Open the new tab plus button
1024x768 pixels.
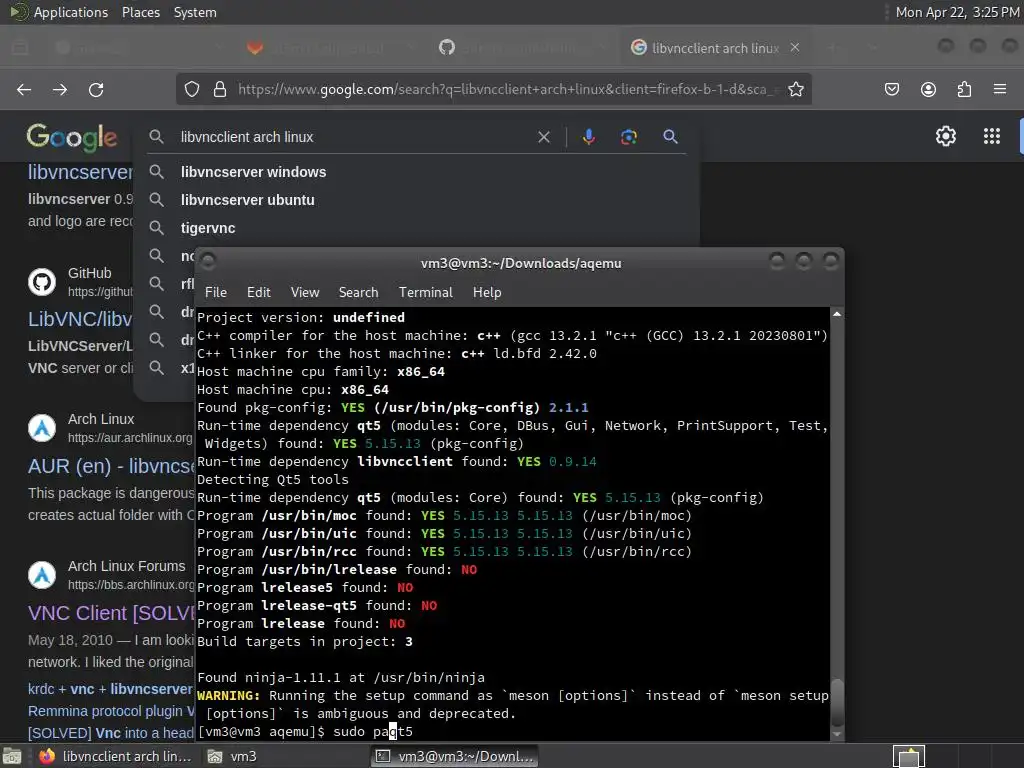pyautogui.click(x=832, y=48)
